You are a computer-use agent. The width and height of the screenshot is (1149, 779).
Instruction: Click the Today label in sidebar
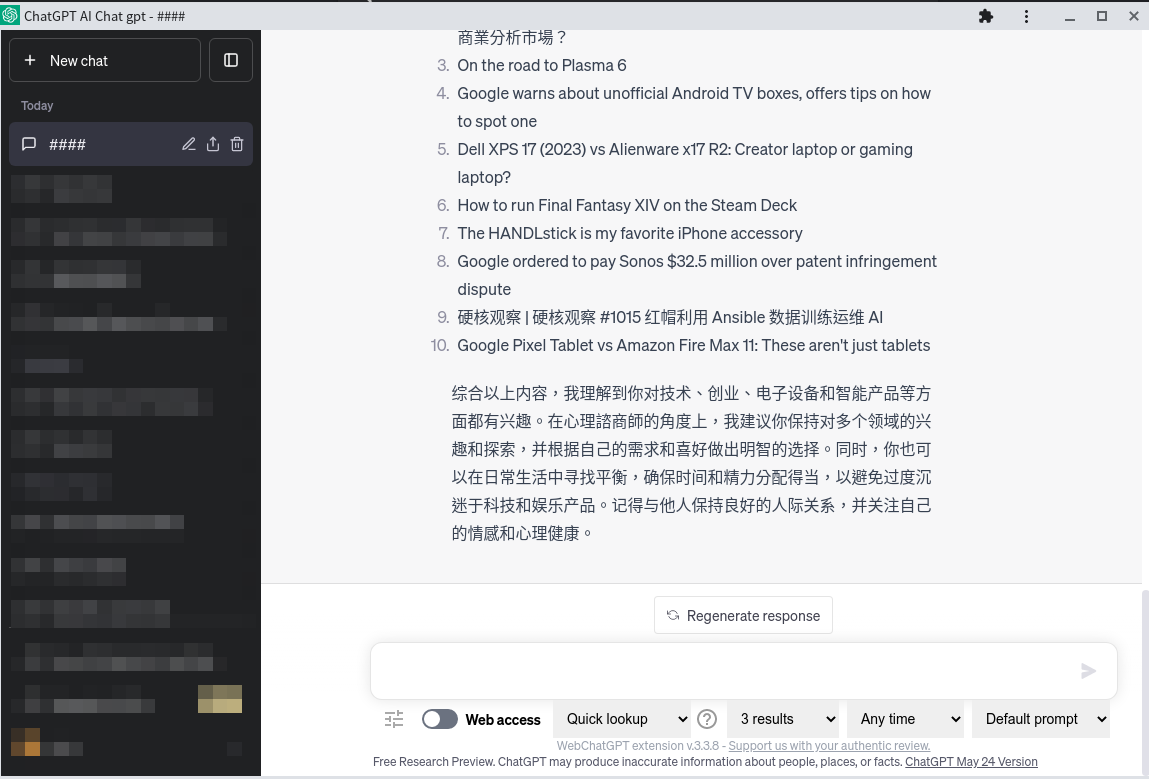[37, 106]
